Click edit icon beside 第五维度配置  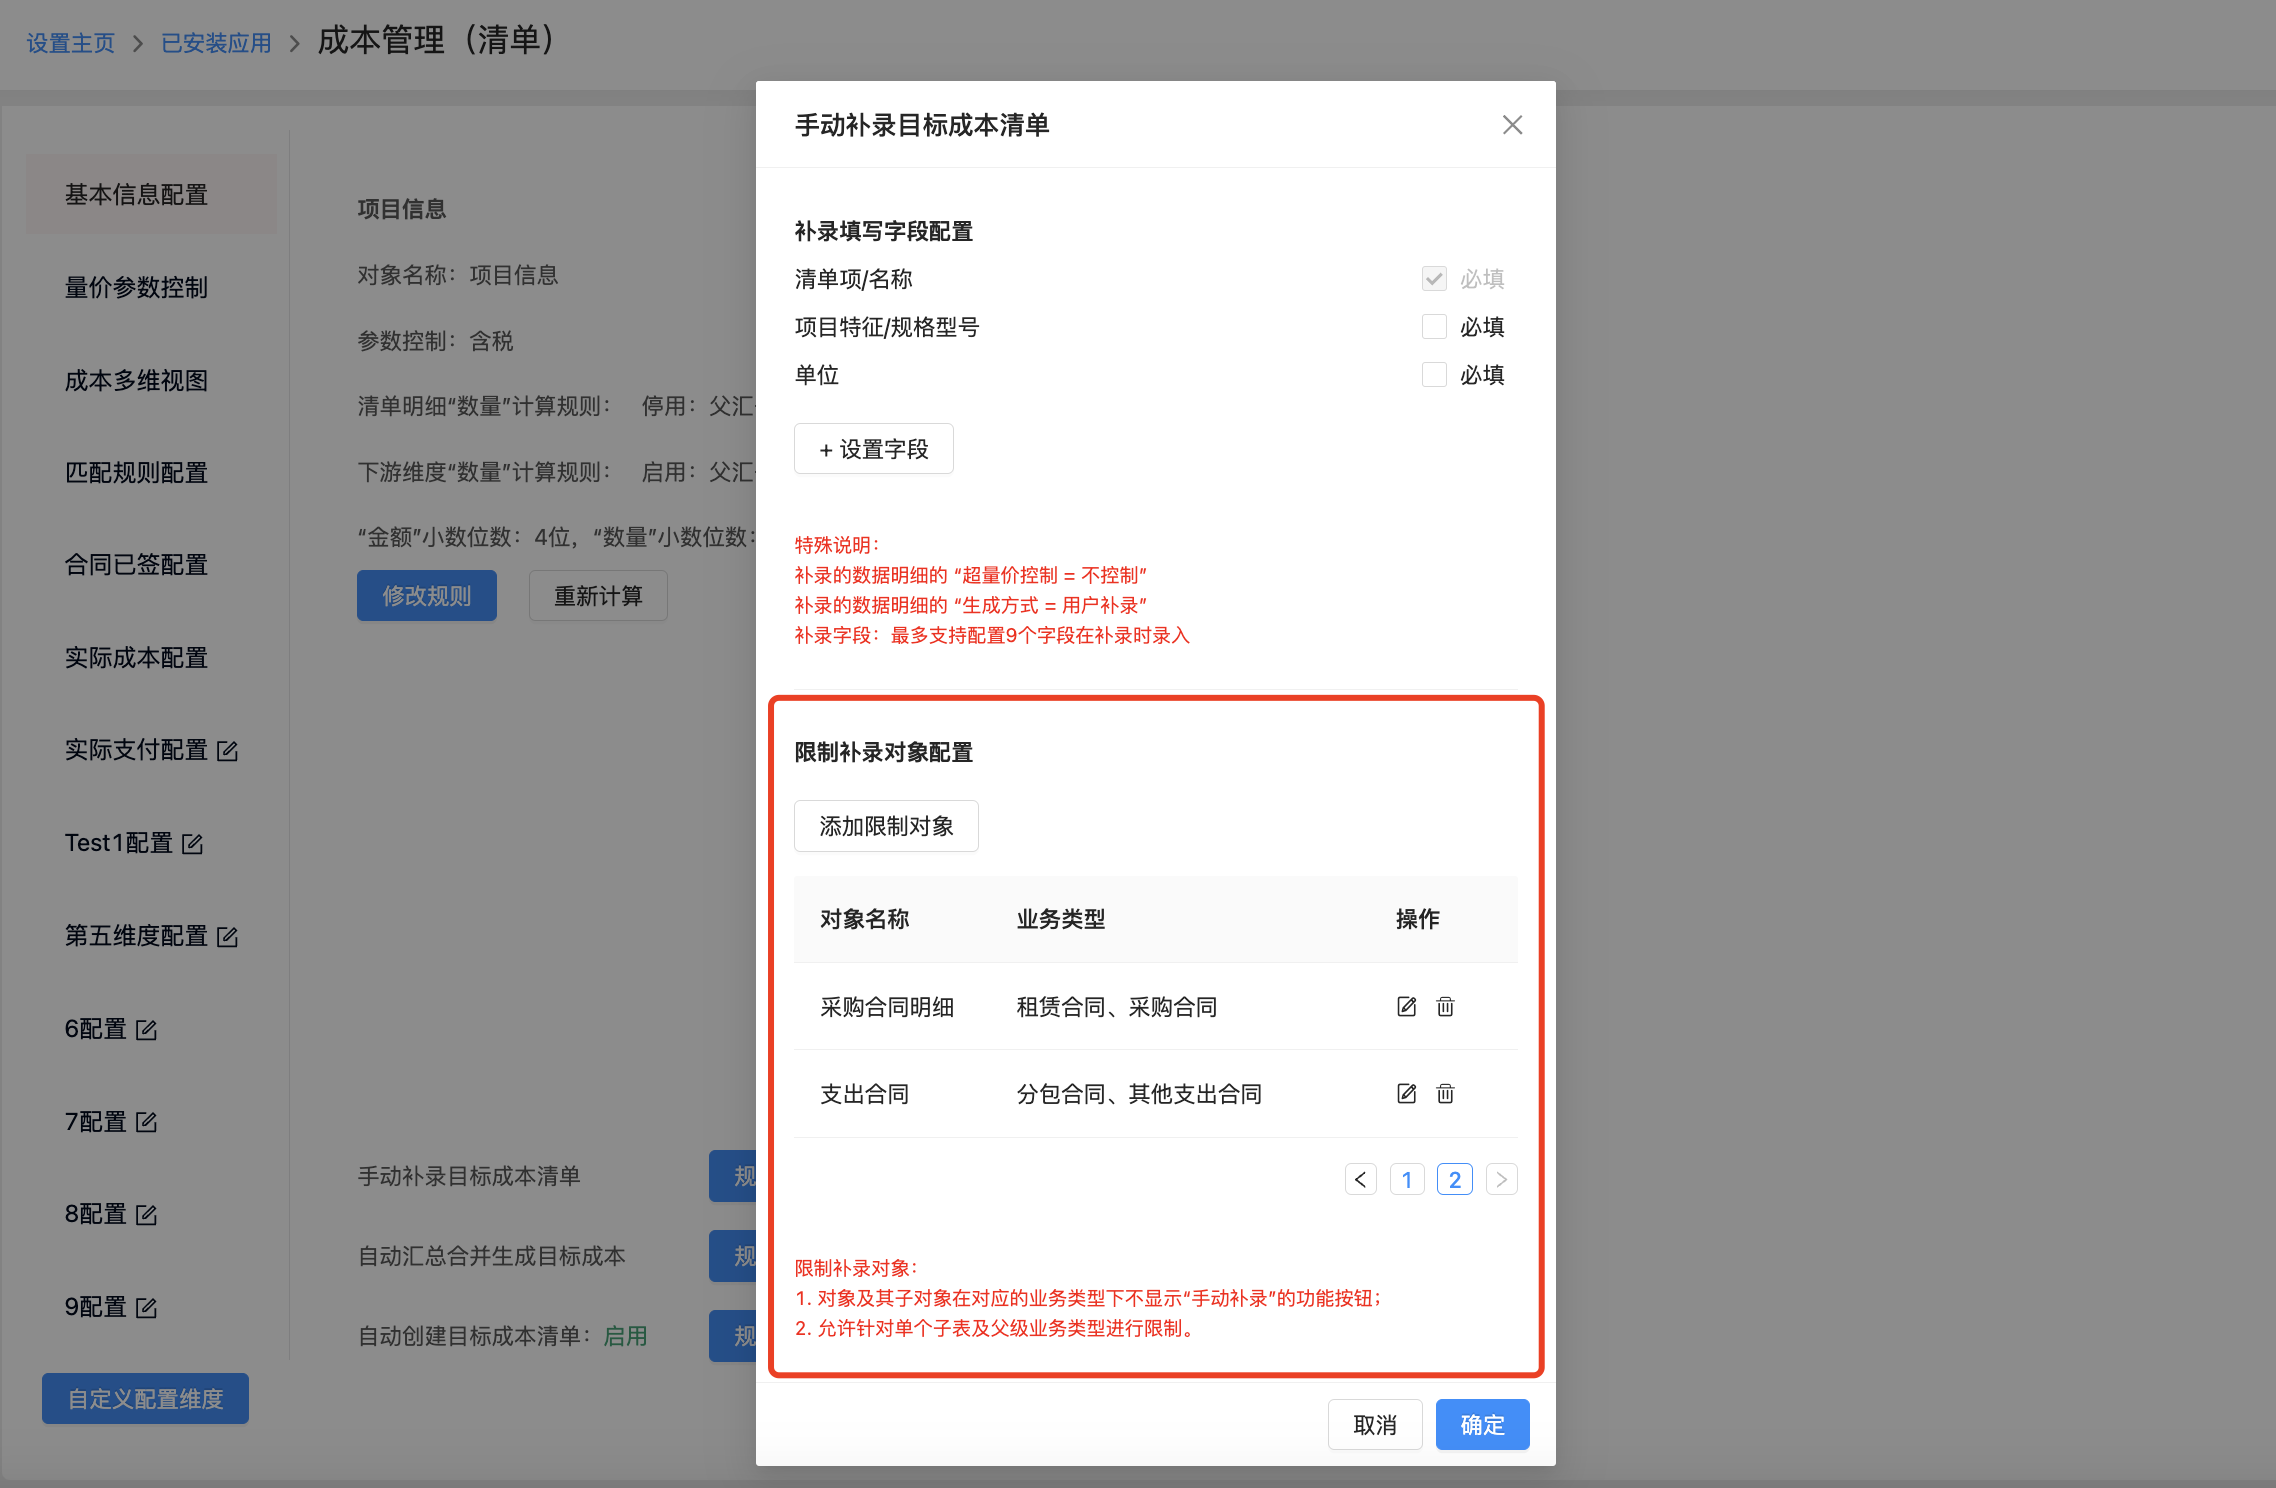coord(228,937)
